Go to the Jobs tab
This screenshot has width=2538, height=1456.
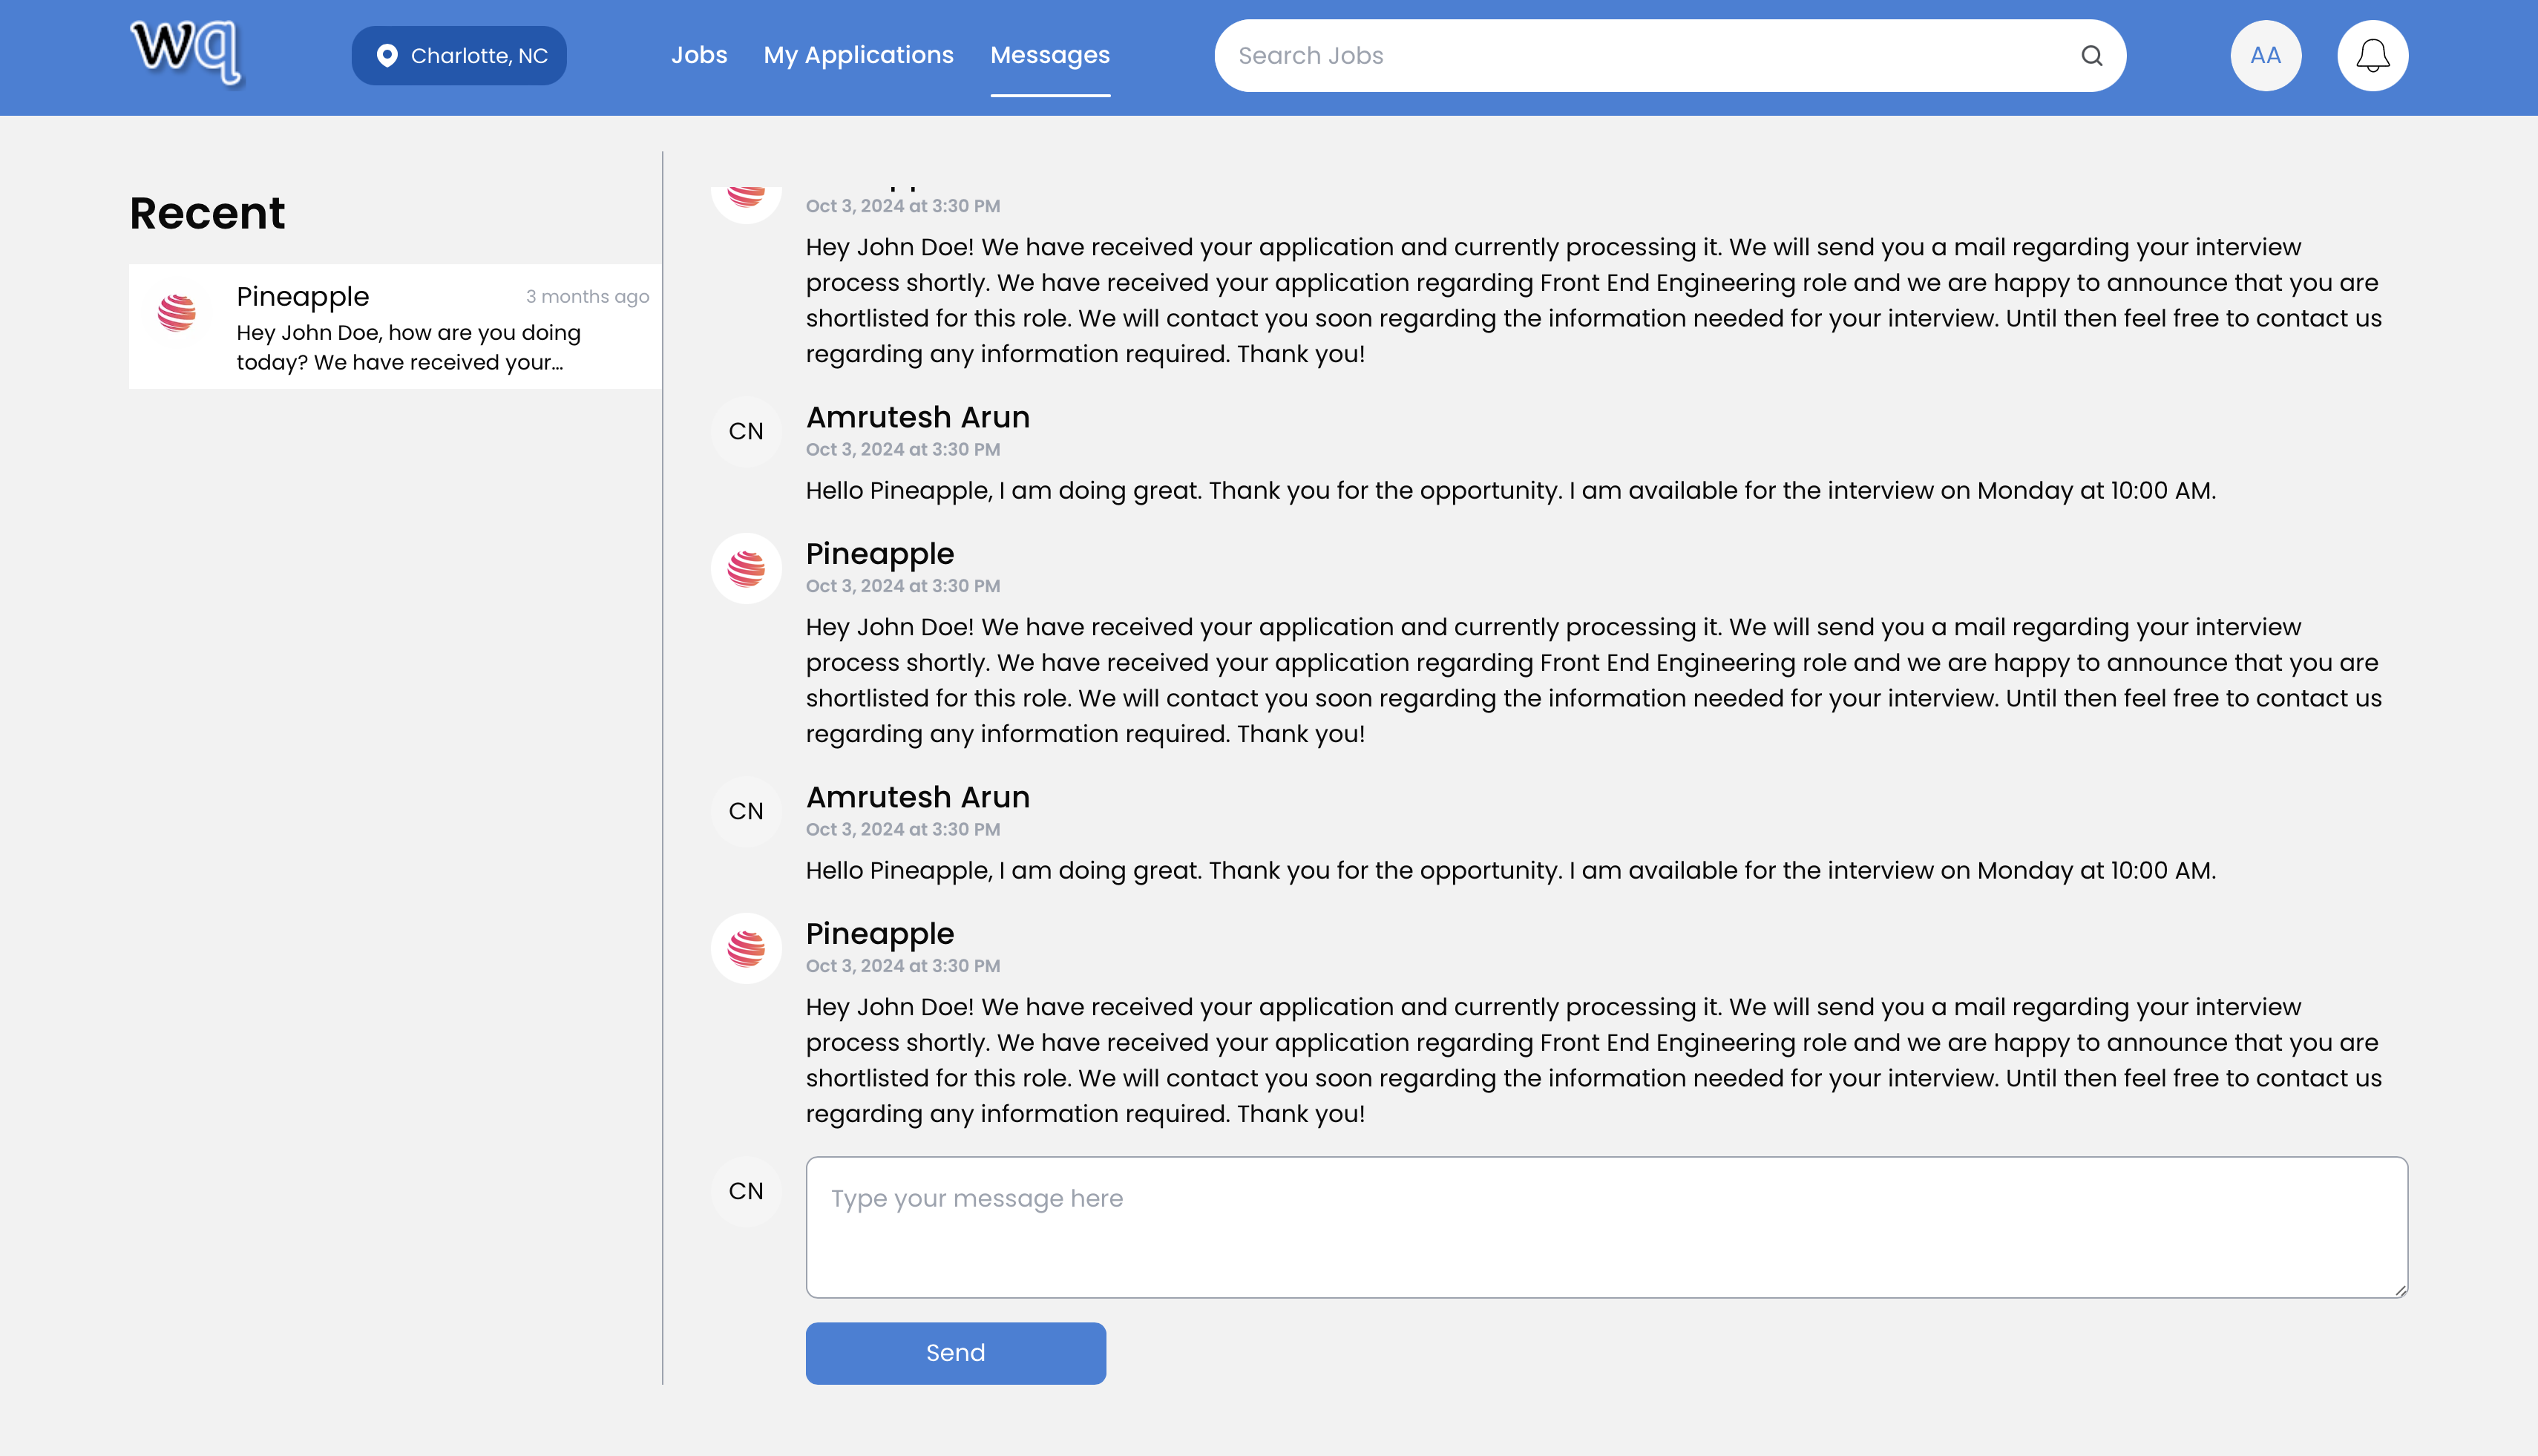[x=699, y=55]
